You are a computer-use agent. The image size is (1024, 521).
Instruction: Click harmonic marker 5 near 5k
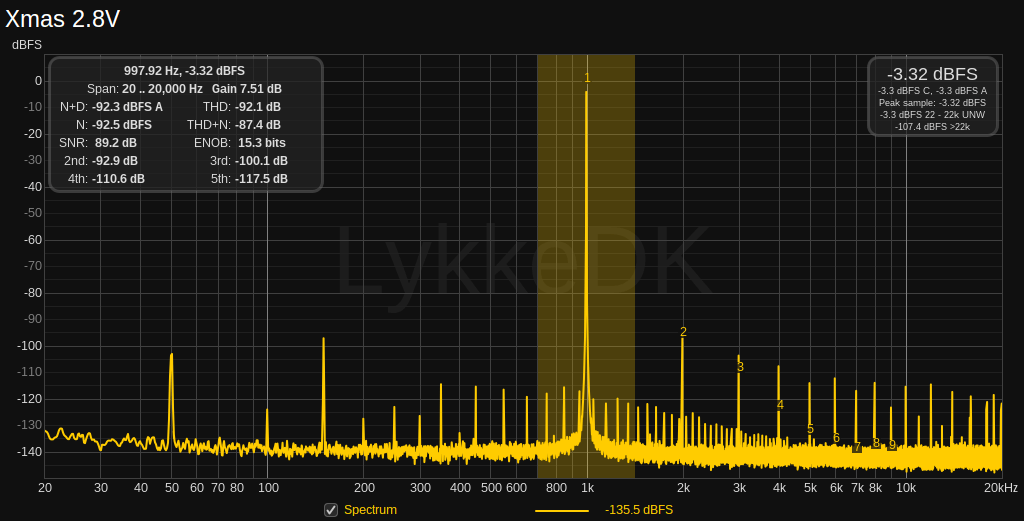(810, 429)
